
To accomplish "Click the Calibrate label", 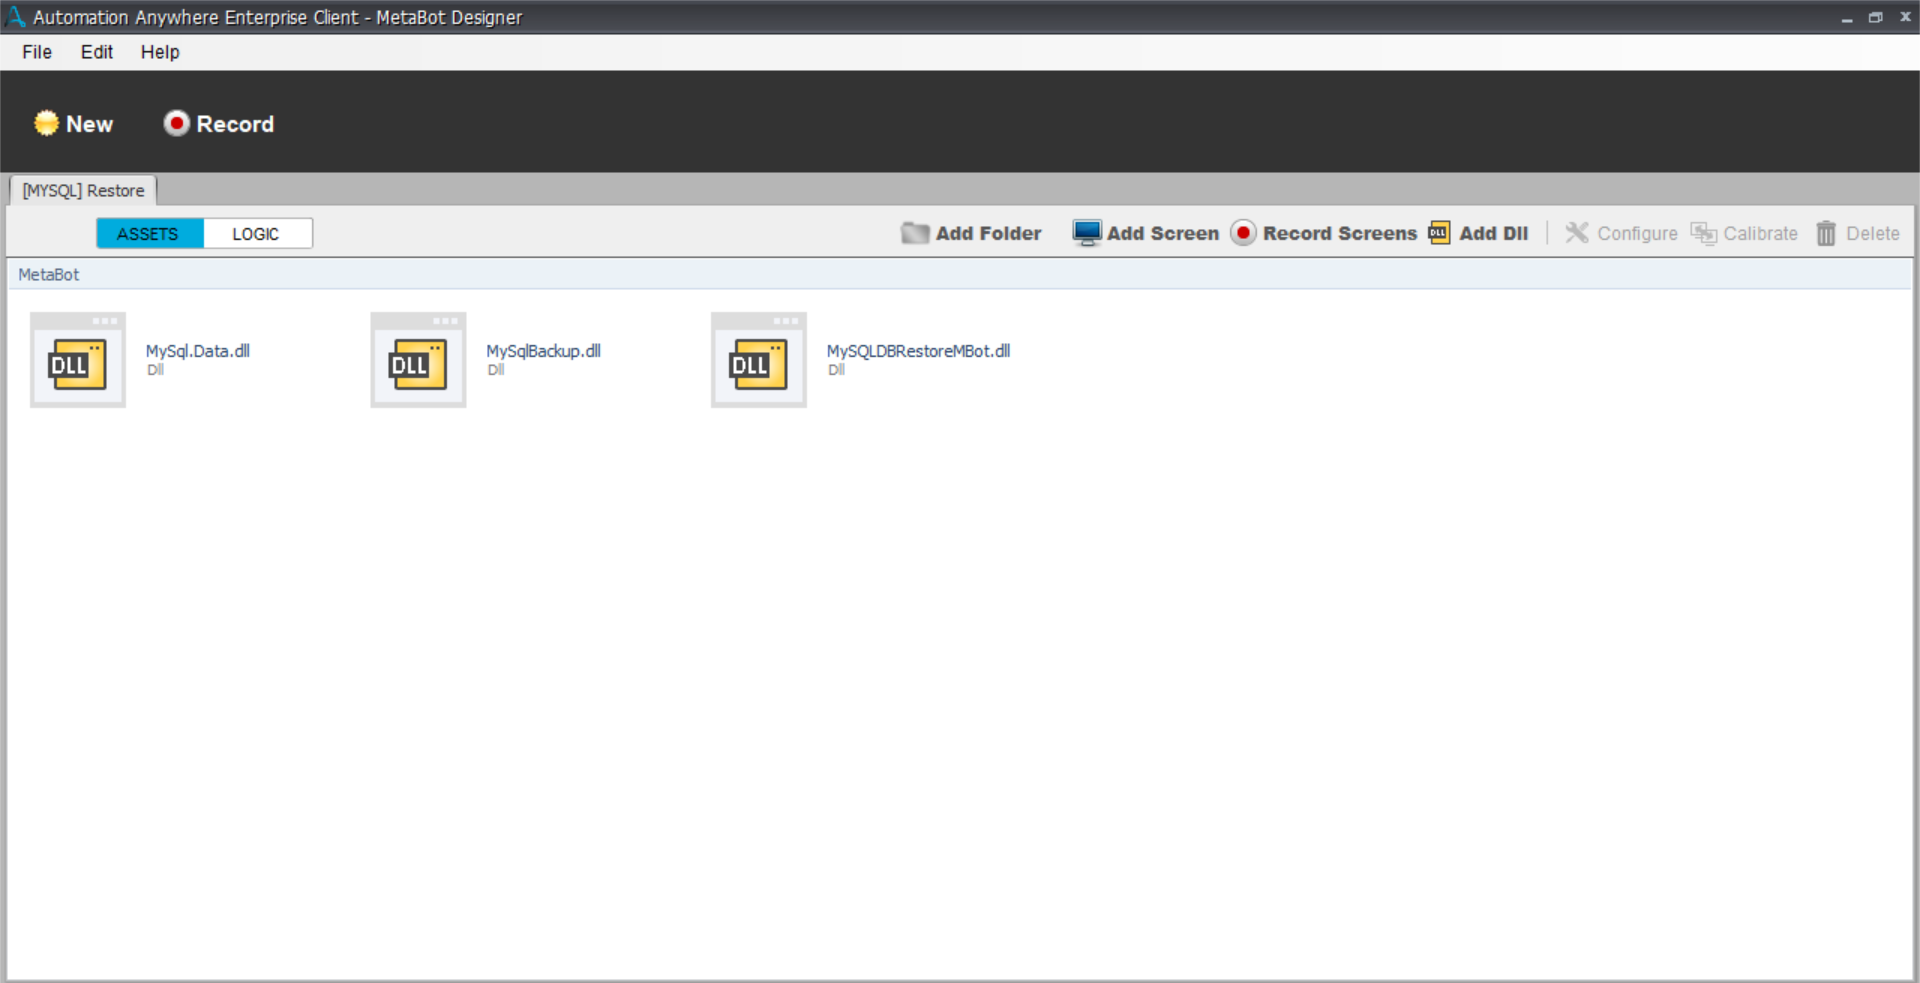I will (x=1760, y=233).
